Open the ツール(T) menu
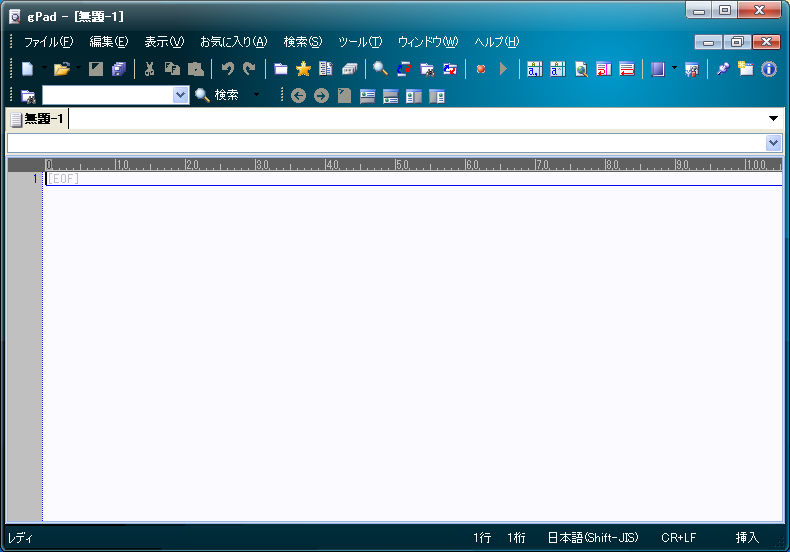 (x=360, y=42)
